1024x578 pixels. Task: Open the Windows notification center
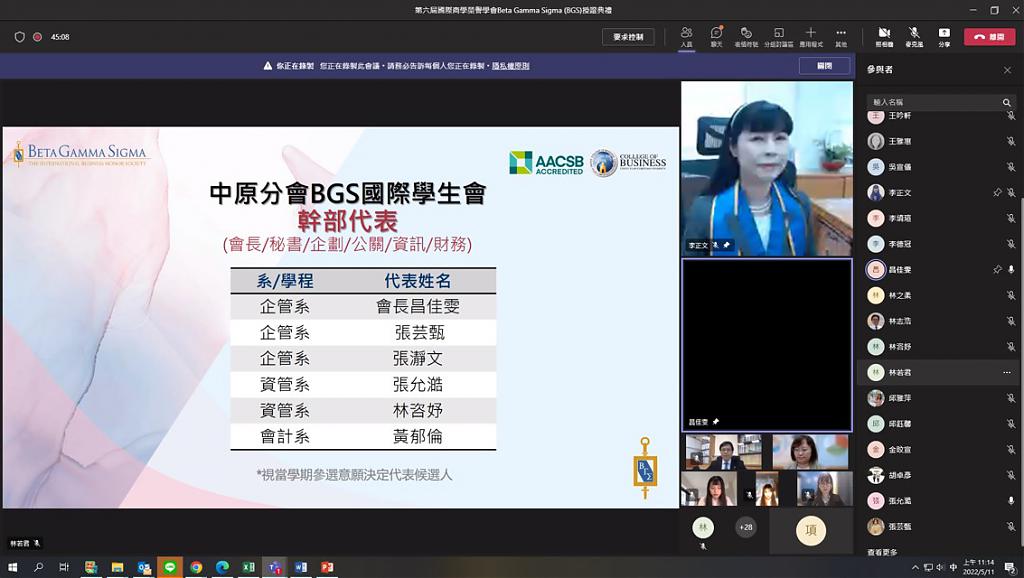(x=1010, y=568)
